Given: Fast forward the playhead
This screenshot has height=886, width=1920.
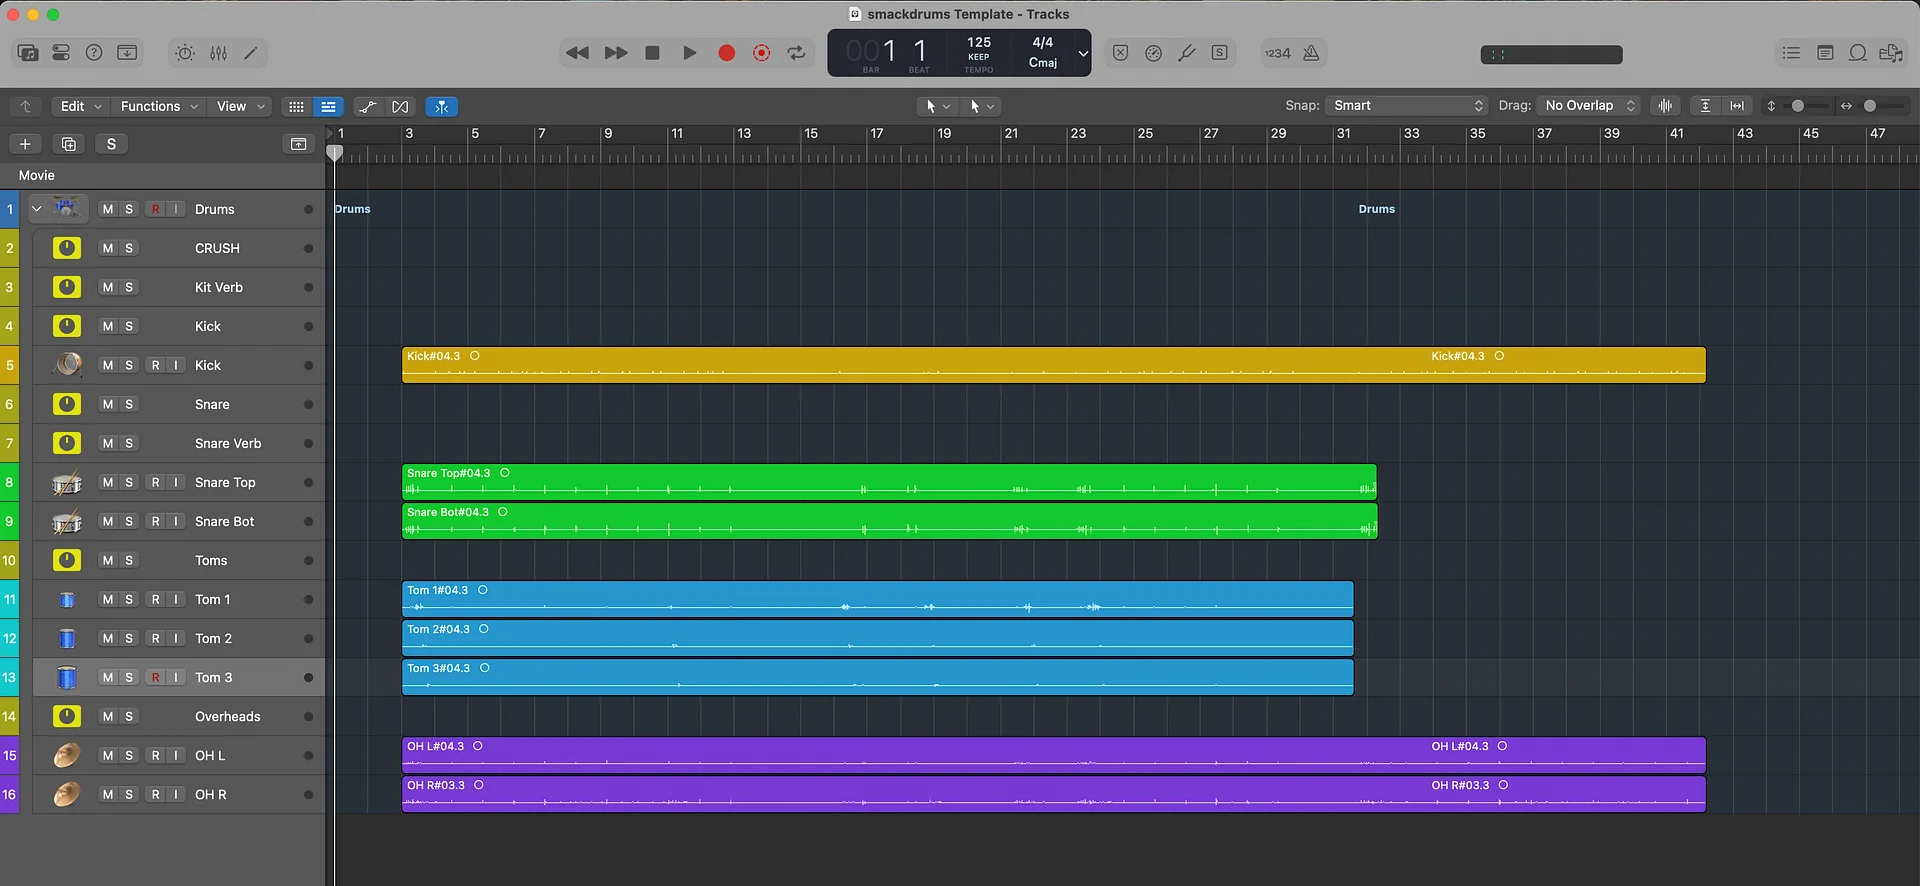Looking at the screenshot, I should pyautogui.click(x=616, y=53).
